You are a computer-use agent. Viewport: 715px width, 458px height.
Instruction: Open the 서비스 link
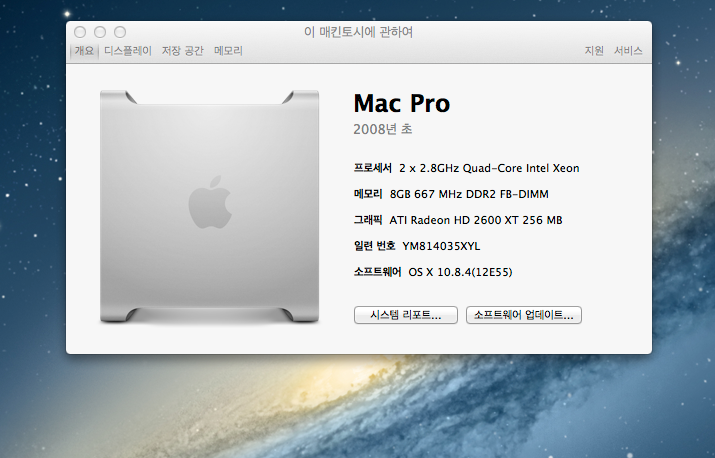(628, 51)
